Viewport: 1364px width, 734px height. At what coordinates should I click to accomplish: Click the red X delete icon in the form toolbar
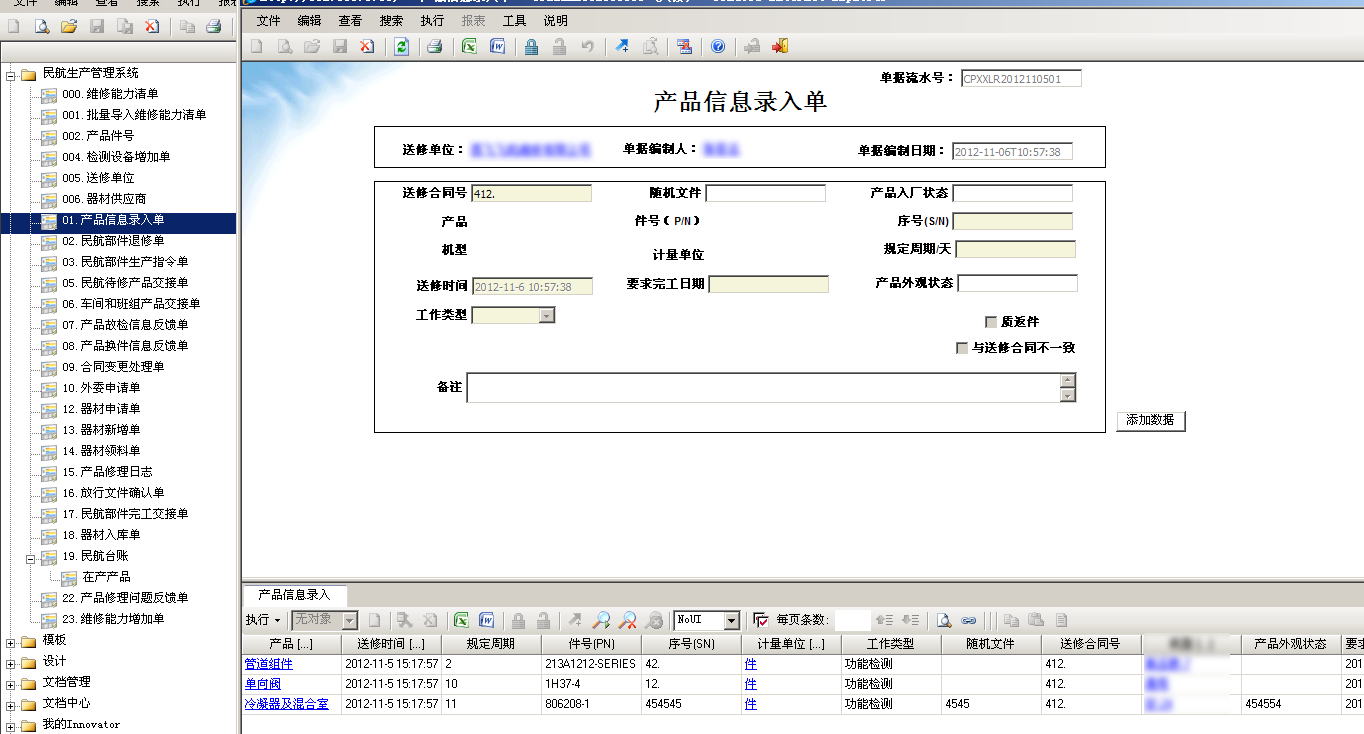(367, 46)
